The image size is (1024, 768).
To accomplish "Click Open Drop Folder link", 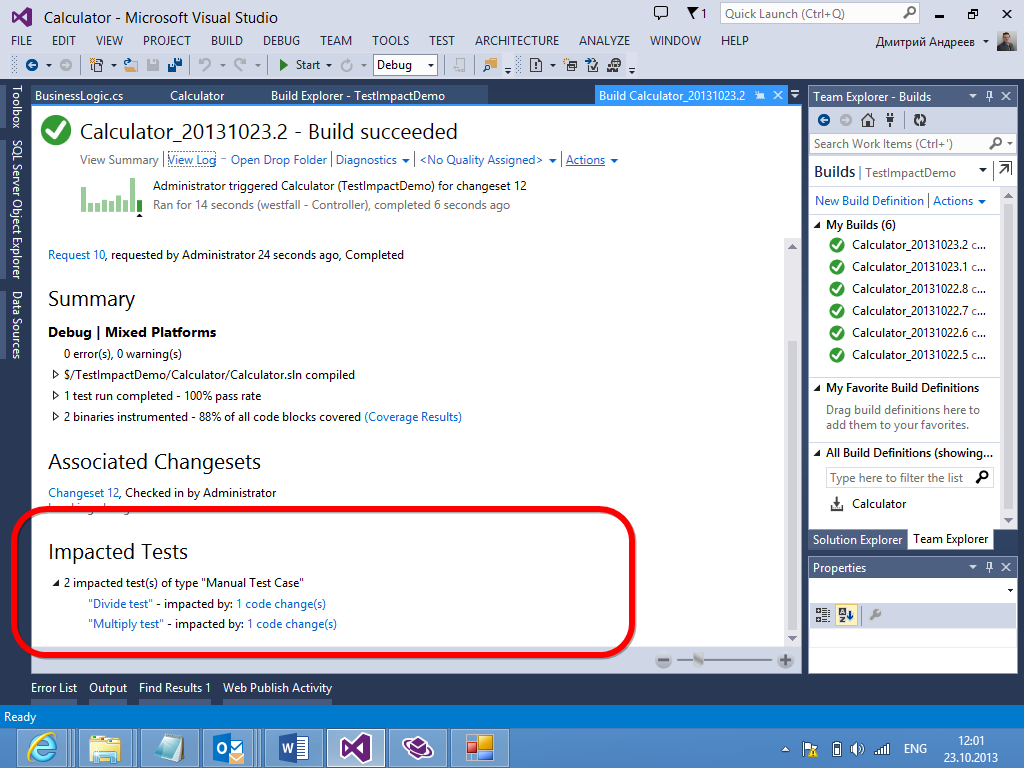I will click(x=279, y=160).
